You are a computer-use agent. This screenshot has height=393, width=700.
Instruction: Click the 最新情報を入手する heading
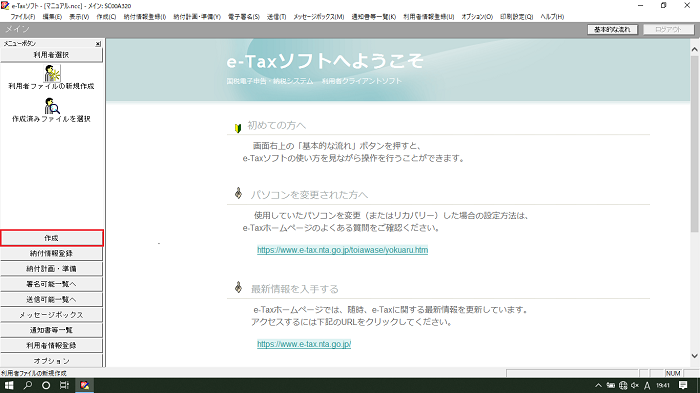coord(295,289)
